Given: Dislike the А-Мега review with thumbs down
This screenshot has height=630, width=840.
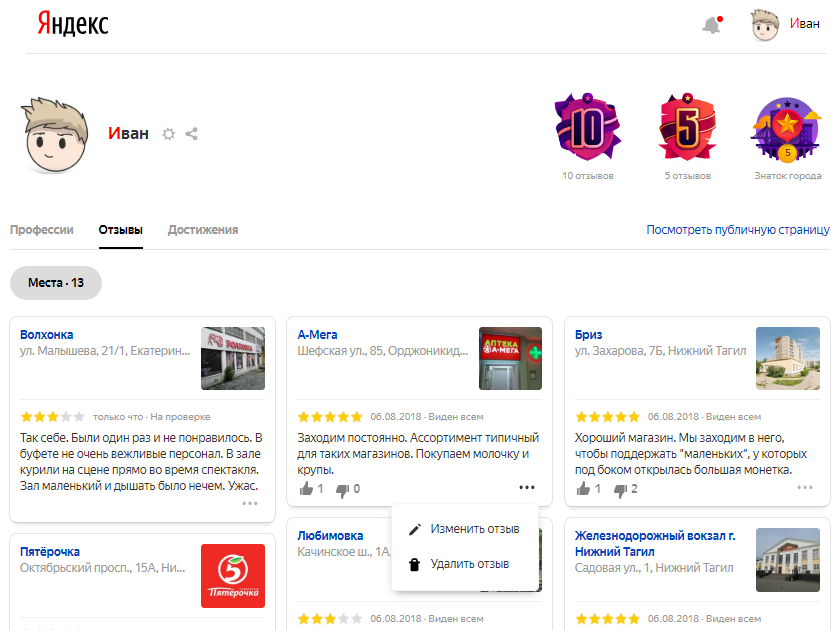Looking at the screenshot, I should point(342,490).
